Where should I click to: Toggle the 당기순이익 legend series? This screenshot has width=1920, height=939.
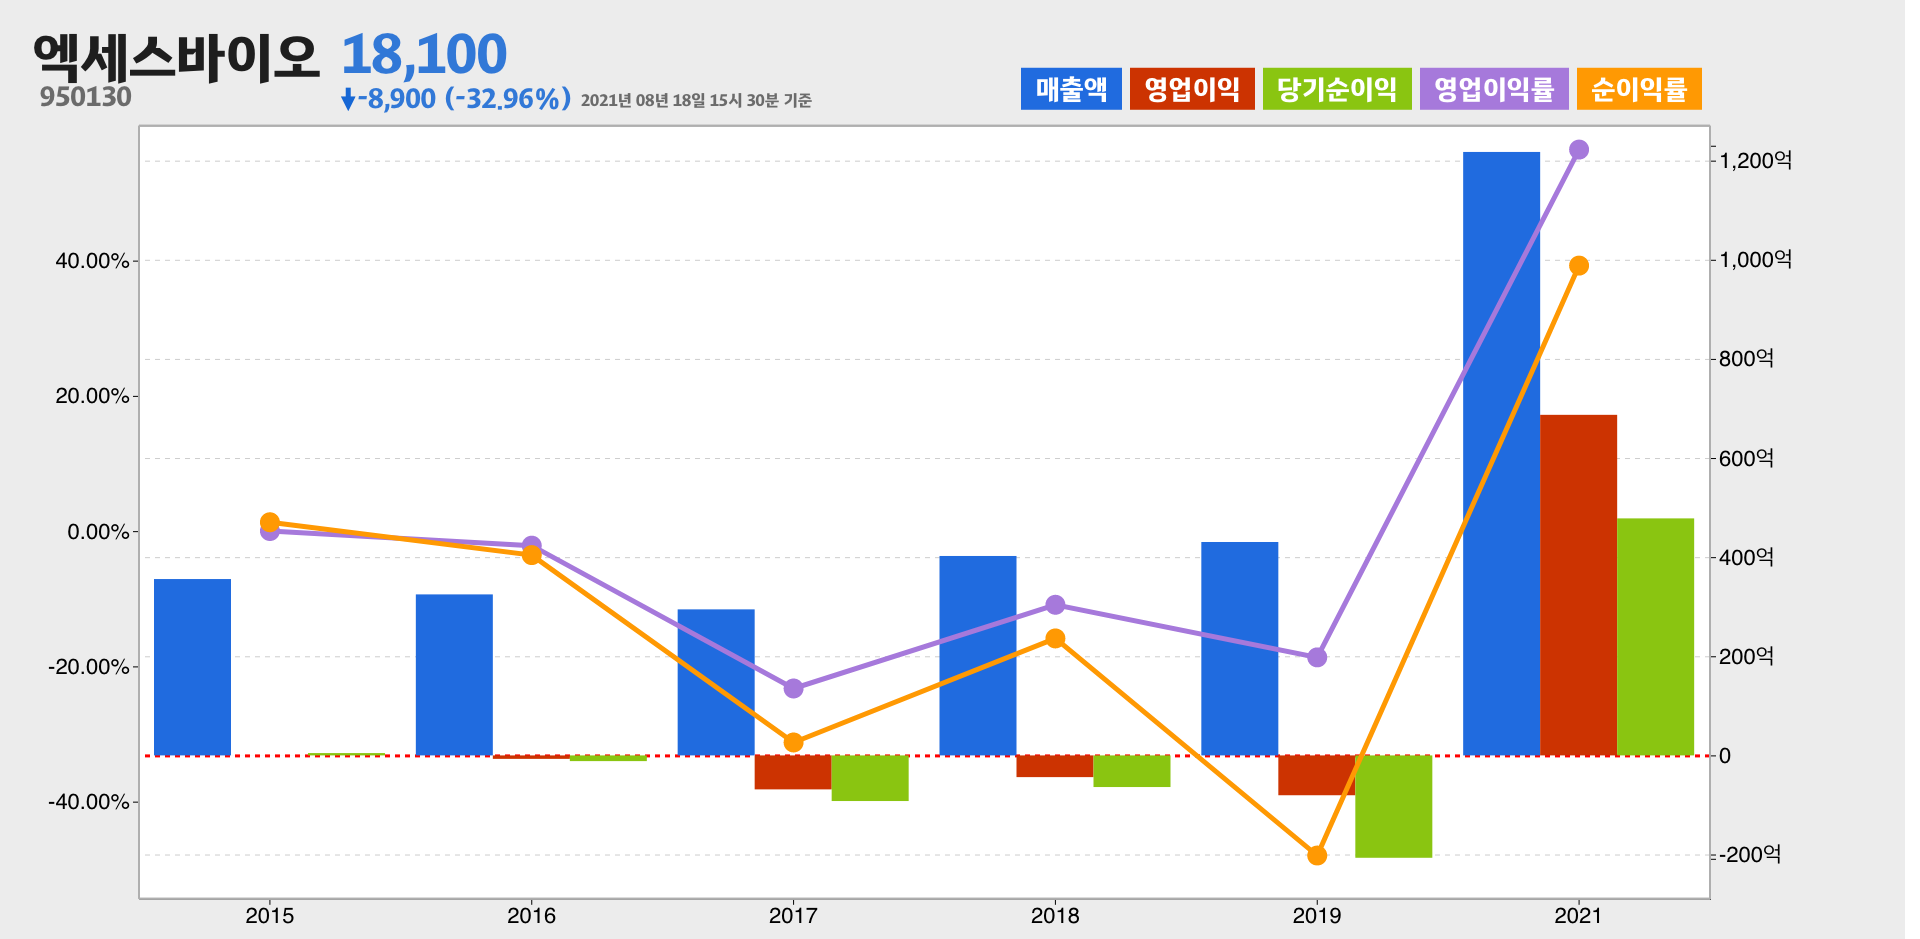tap(1337, 89)
